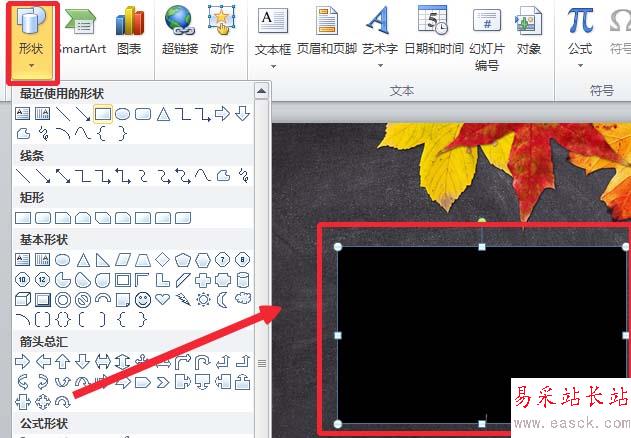Select cross shape under 基本形状
Screen dimensions: 631x438
pos(203,280)
